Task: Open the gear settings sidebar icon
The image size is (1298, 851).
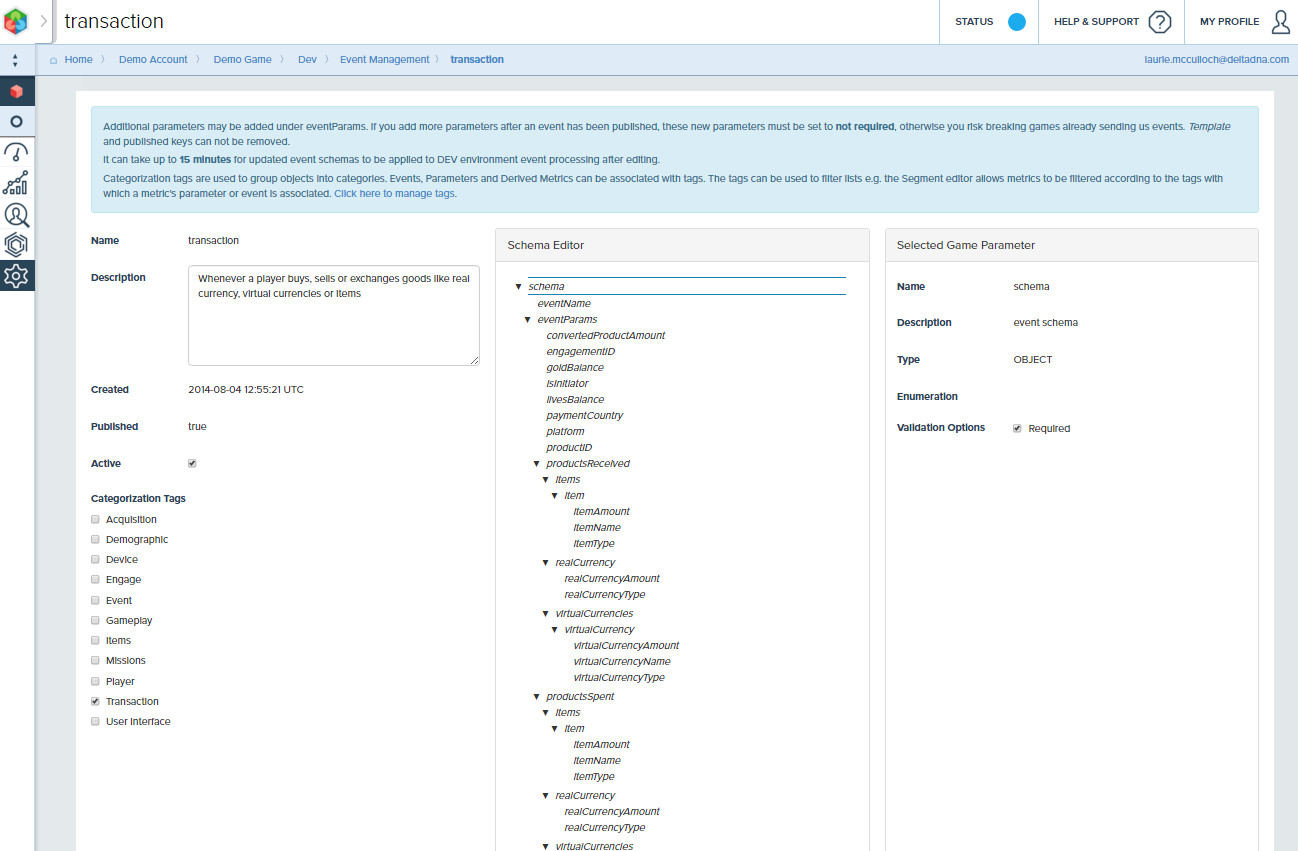Action: coord(16,276)
